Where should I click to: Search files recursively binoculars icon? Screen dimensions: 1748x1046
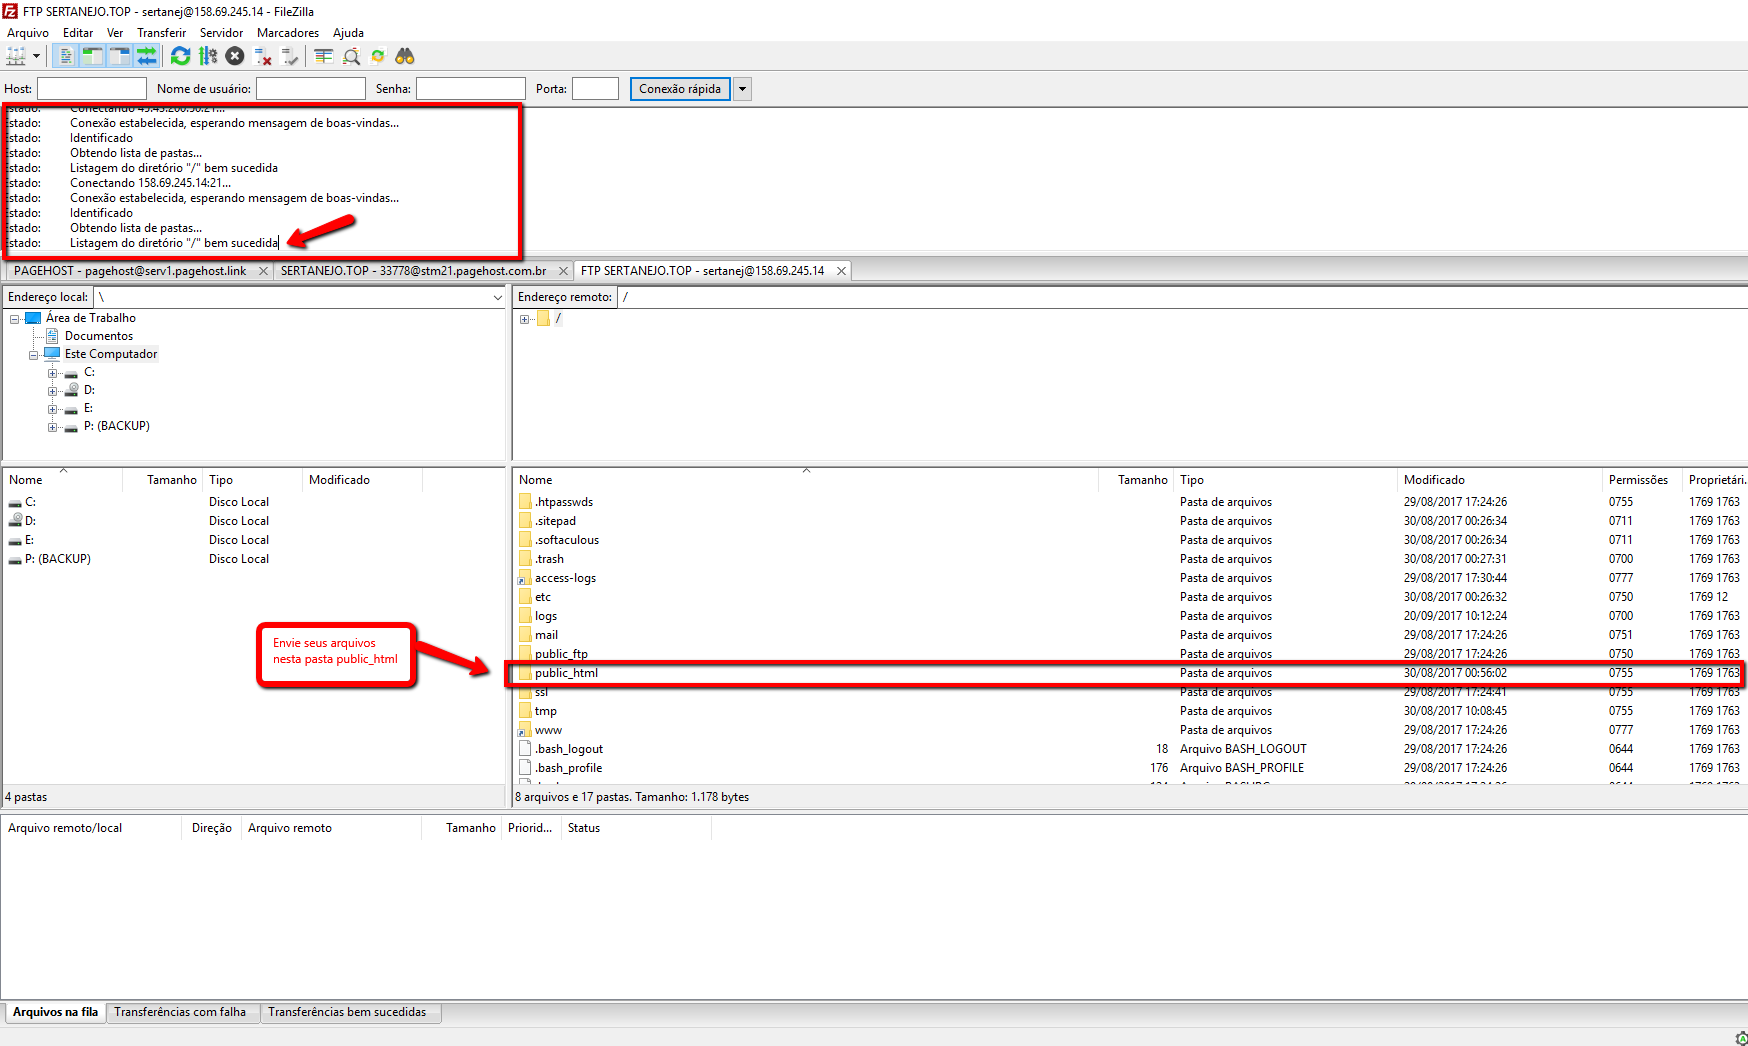tap(405, 56)
